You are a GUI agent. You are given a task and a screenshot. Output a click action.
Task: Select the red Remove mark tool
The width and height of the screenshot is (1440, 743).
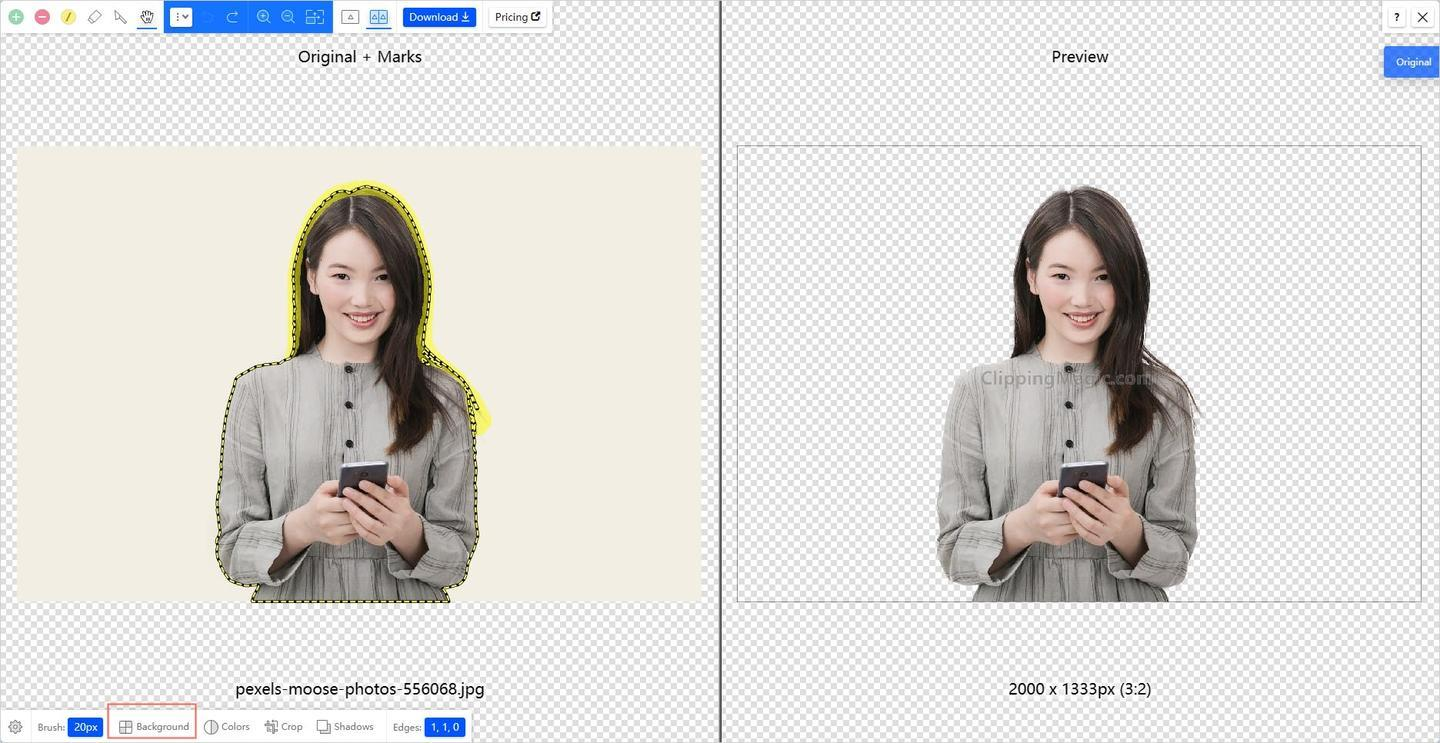click(42, 17)
